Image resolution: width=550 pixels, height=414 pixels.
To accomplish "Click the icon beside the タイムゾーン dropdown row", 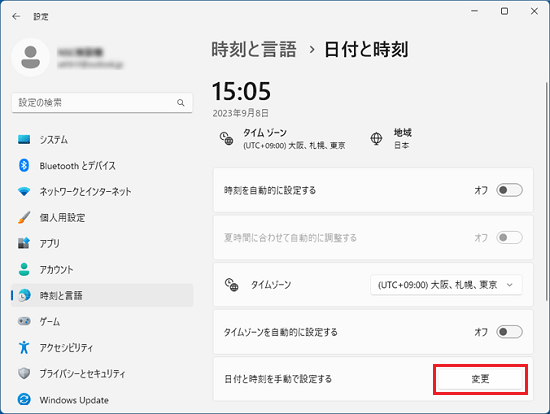I will pos(232,285).
